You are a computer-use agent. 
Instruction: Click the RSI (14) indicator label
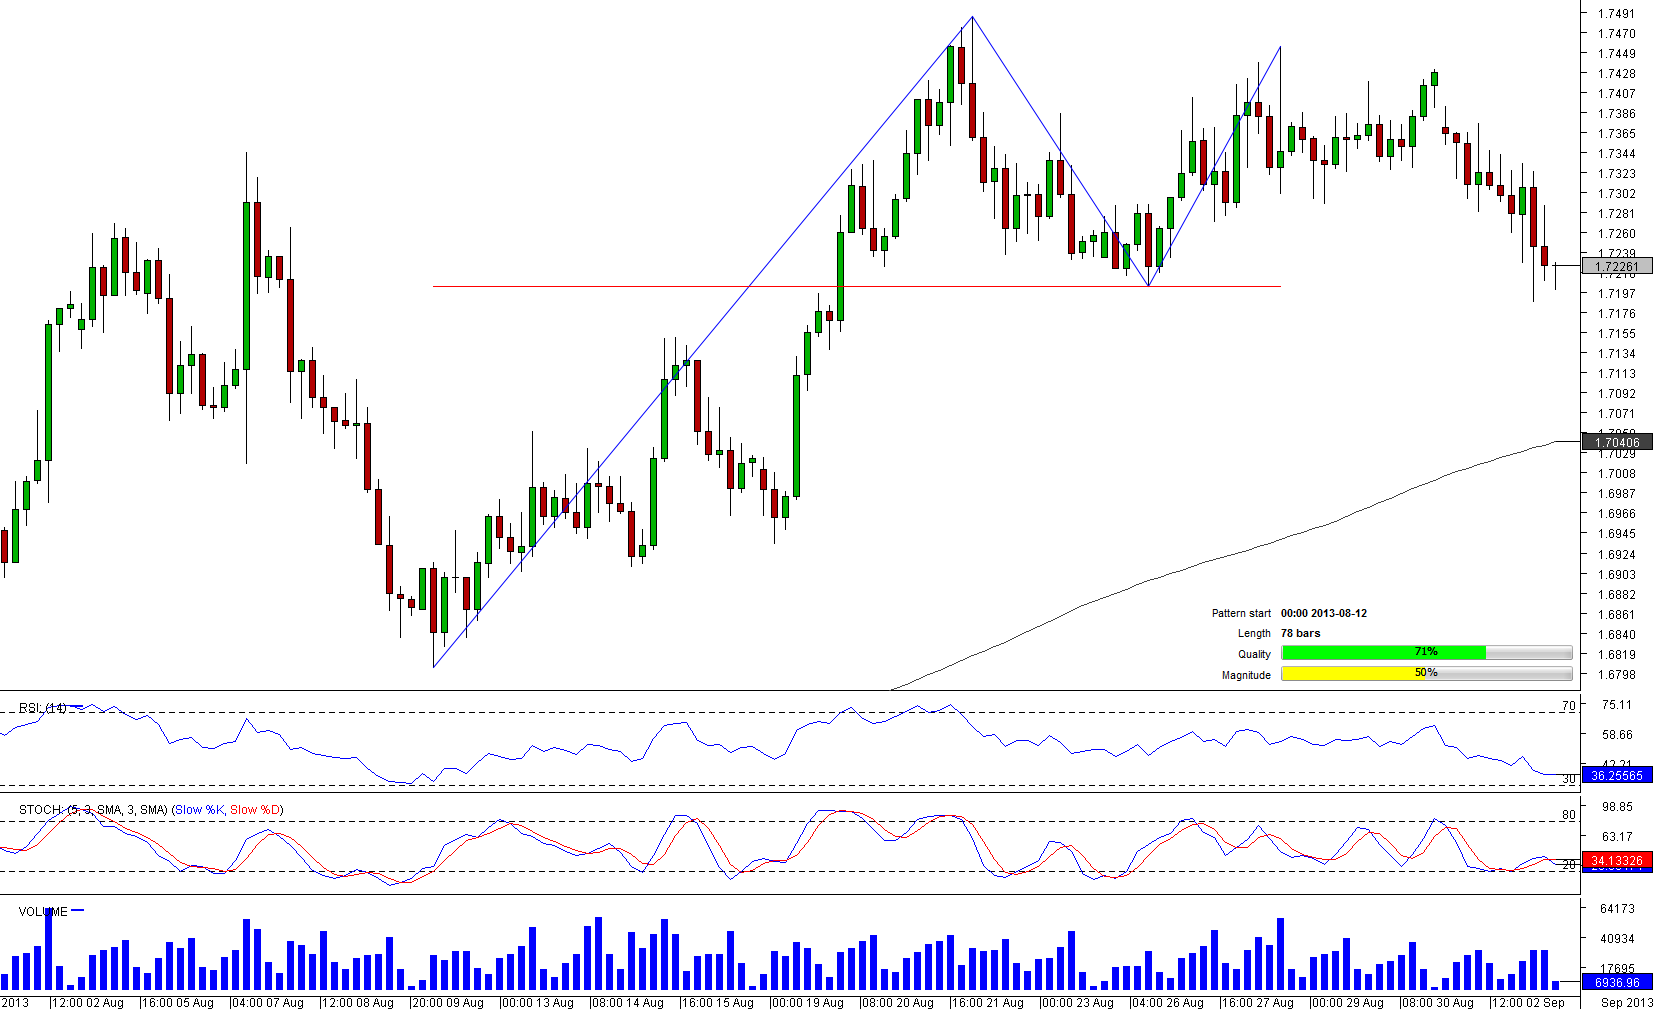[x=43, y=708]
